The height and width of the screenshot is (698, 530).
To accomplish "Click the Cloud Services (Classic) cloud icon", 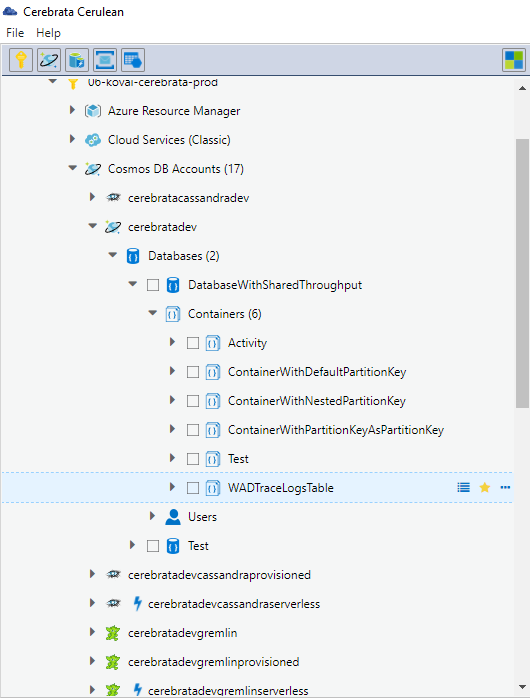I will pyautogui.click(x=93, y=140).
